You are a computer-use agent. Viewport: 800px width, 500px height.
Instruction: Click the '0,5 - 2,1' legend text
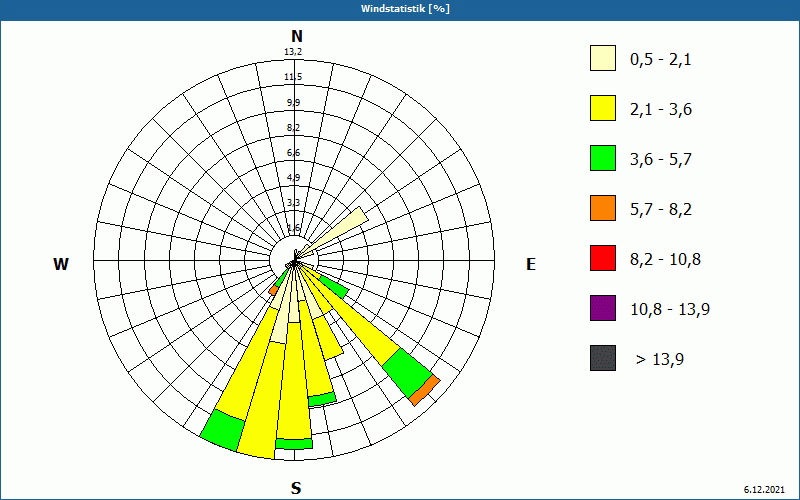click(x=661, y=60)
